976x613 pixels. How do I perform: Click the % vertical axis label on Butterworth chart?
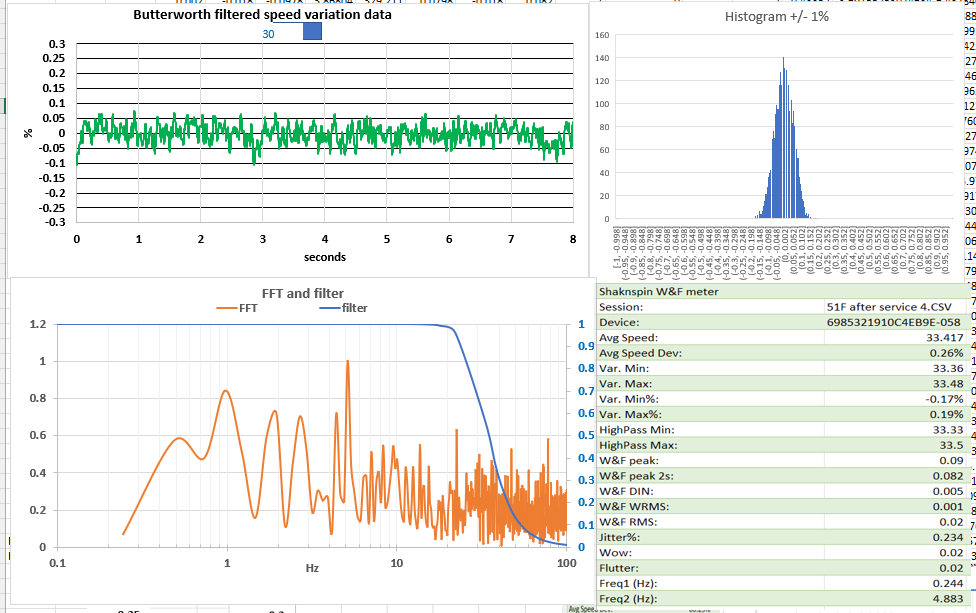point(27,133)
